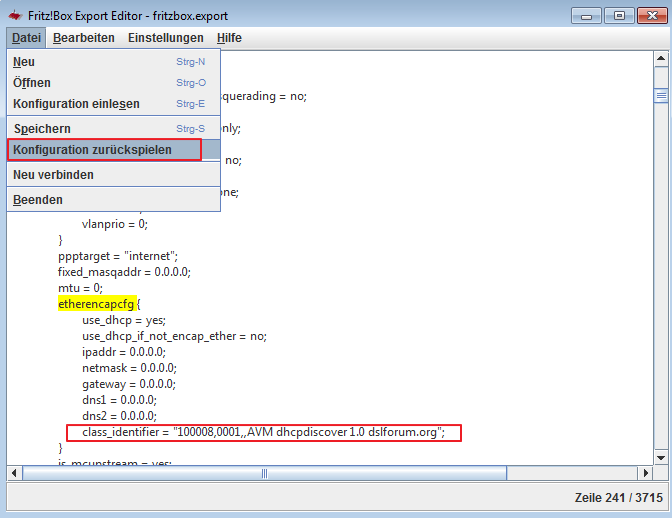Viewport: 672px width, 518px height.
Task: Open the Bearbeiten menu
Action: 84,38
